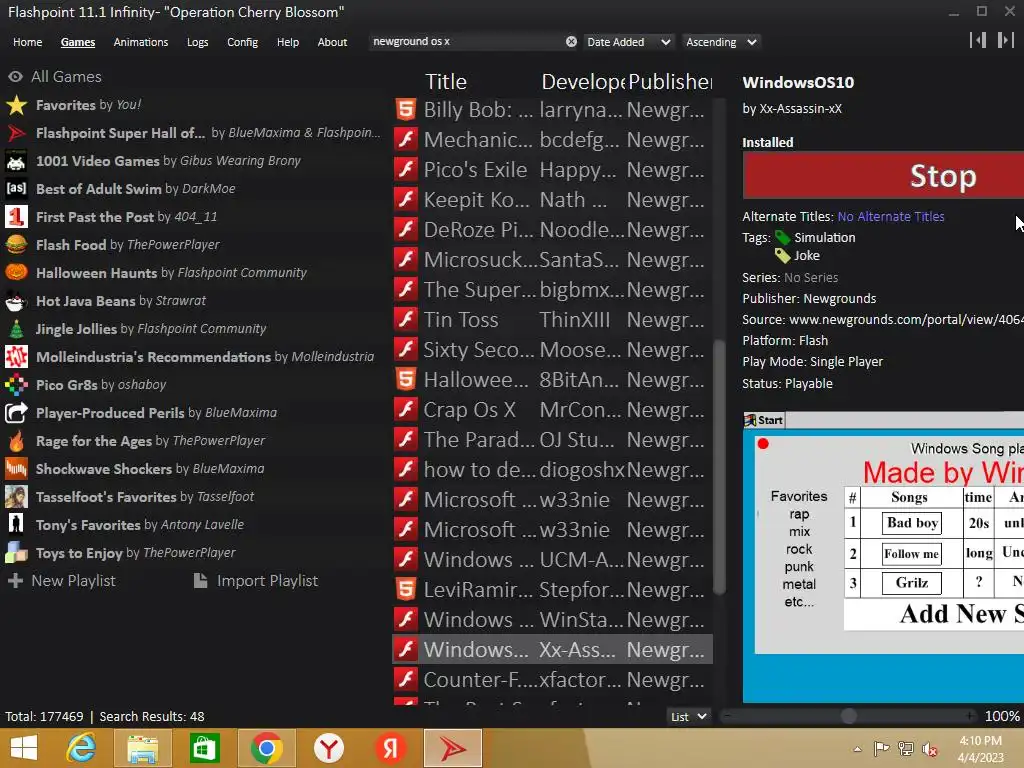This screenshot has height=768, width=1024.
Task: Click the Simulation tag icon
Action: pos(782,238)
